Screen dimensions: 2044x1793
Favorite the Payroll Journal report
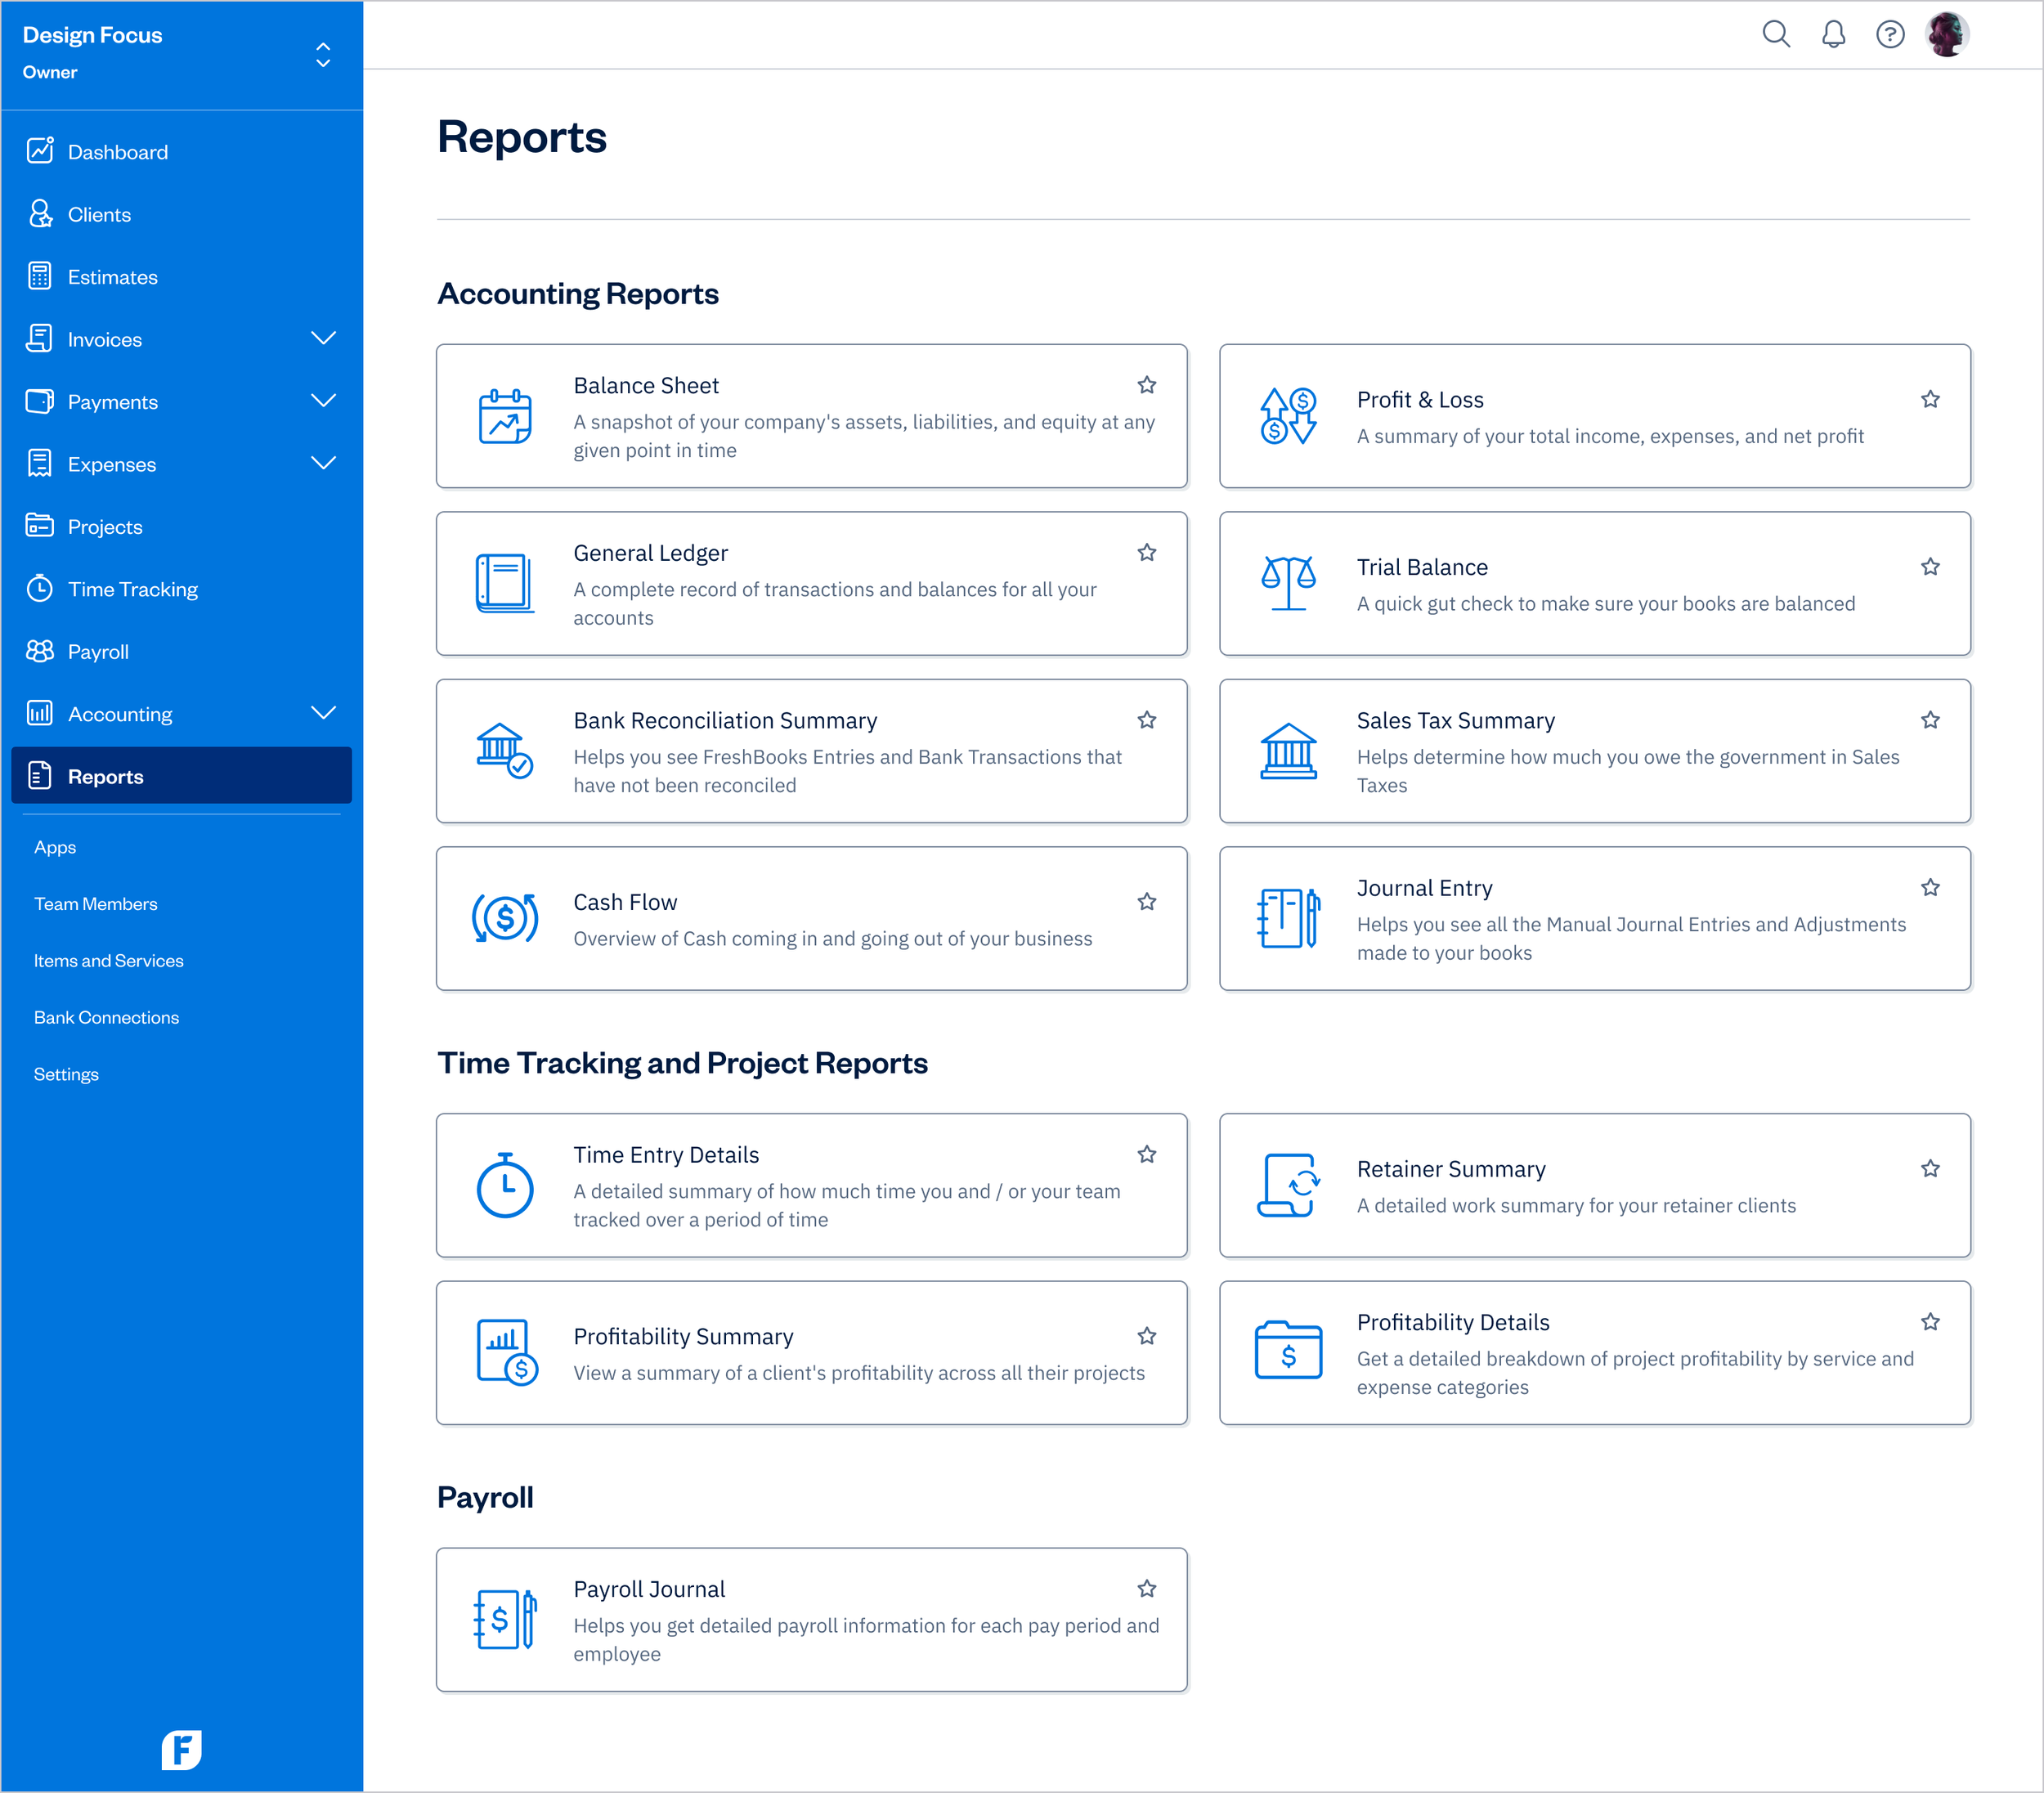click(x=1147, y=1588)
